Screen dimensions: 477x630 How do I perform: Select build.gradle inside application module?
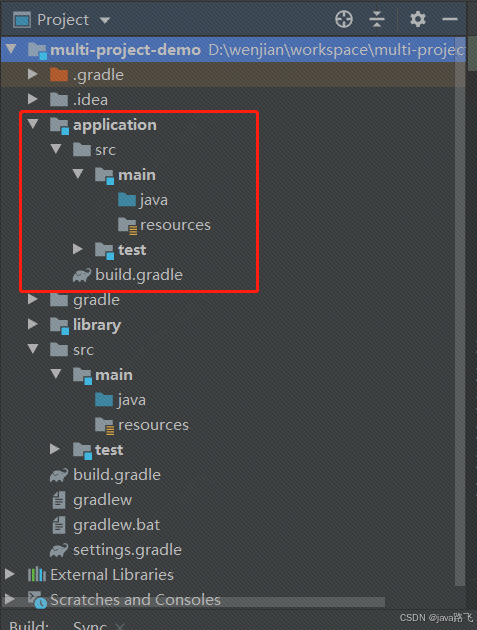click(x=139, y=275)
